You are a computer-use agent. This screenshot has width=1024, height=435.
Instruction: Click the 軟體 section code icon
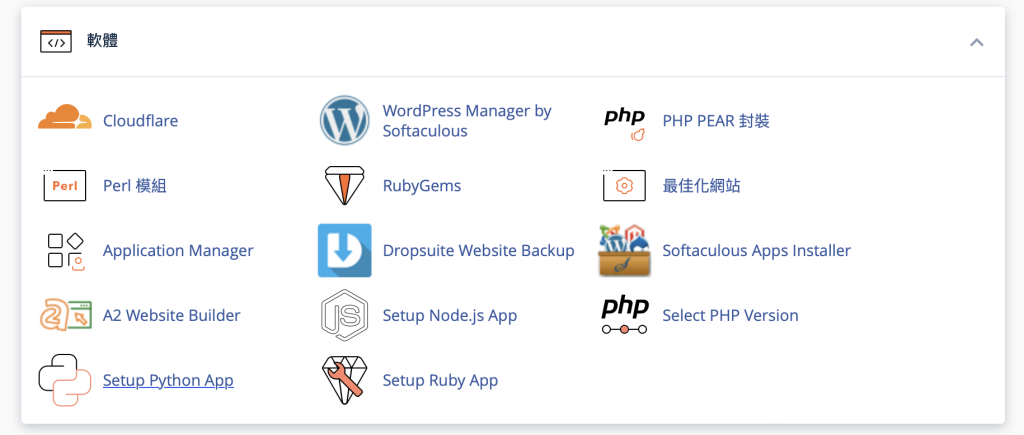(x=56, y=41)
